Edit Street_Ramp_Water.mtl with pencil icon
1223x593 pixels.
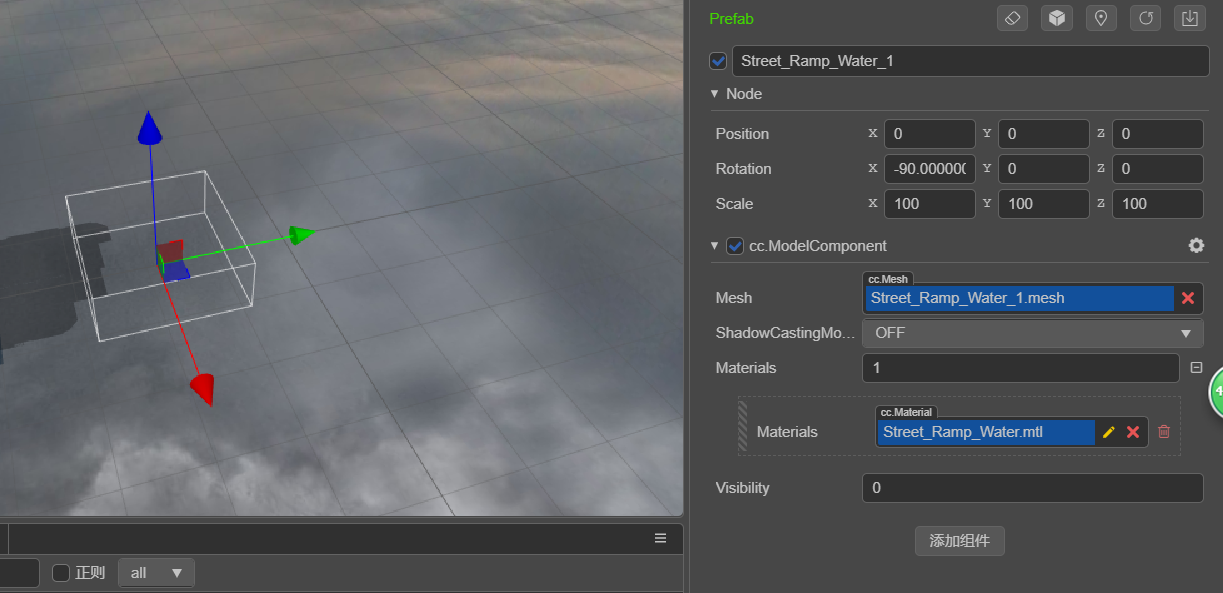1108,432
